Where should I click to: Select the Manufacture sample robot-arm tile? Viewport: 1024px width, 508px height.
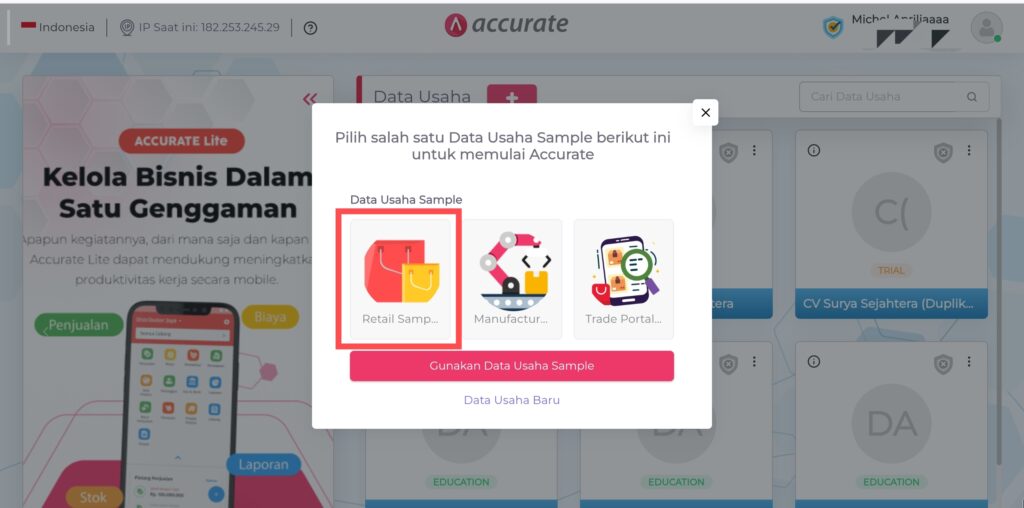point(512,279)
